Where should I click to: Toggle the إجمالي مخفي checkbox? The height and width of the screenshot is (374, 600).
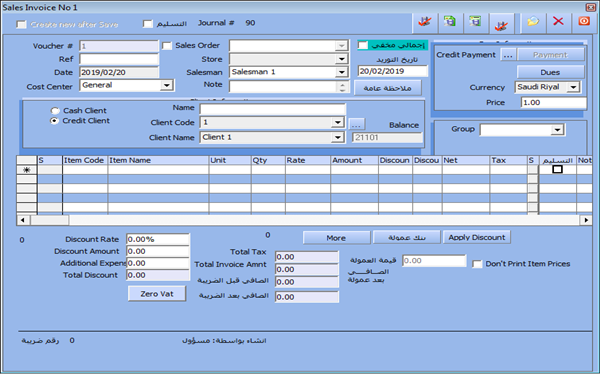[x=363, y=46]
